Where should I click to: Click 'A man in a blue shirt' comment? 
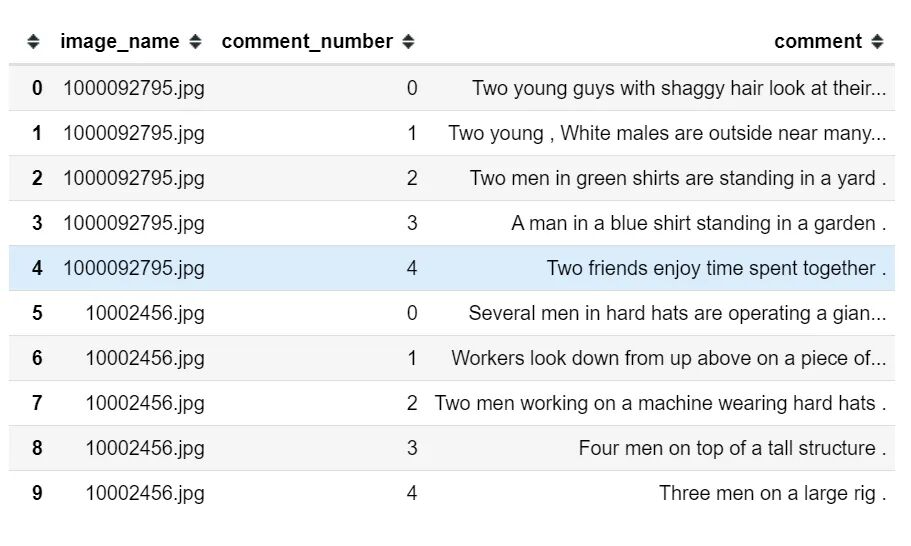pos(698,223)
